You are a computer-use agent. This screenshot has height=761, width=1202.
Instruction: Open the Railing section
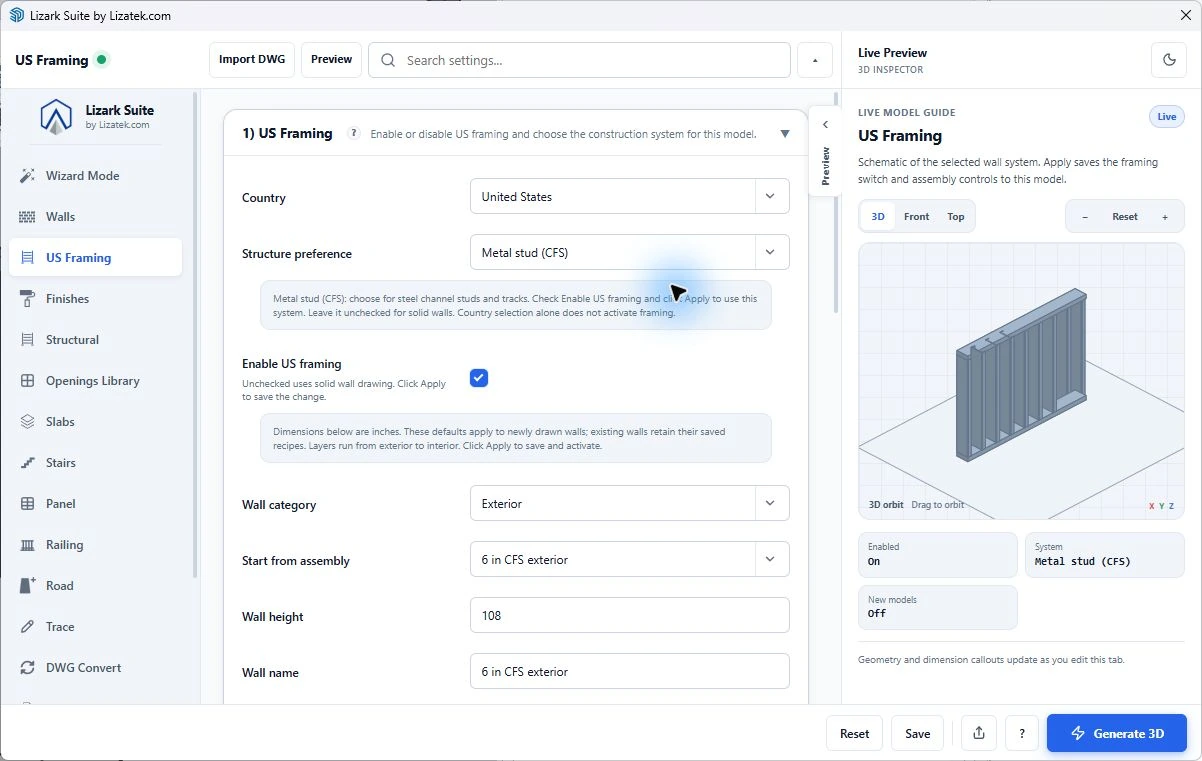coord(95,545)
